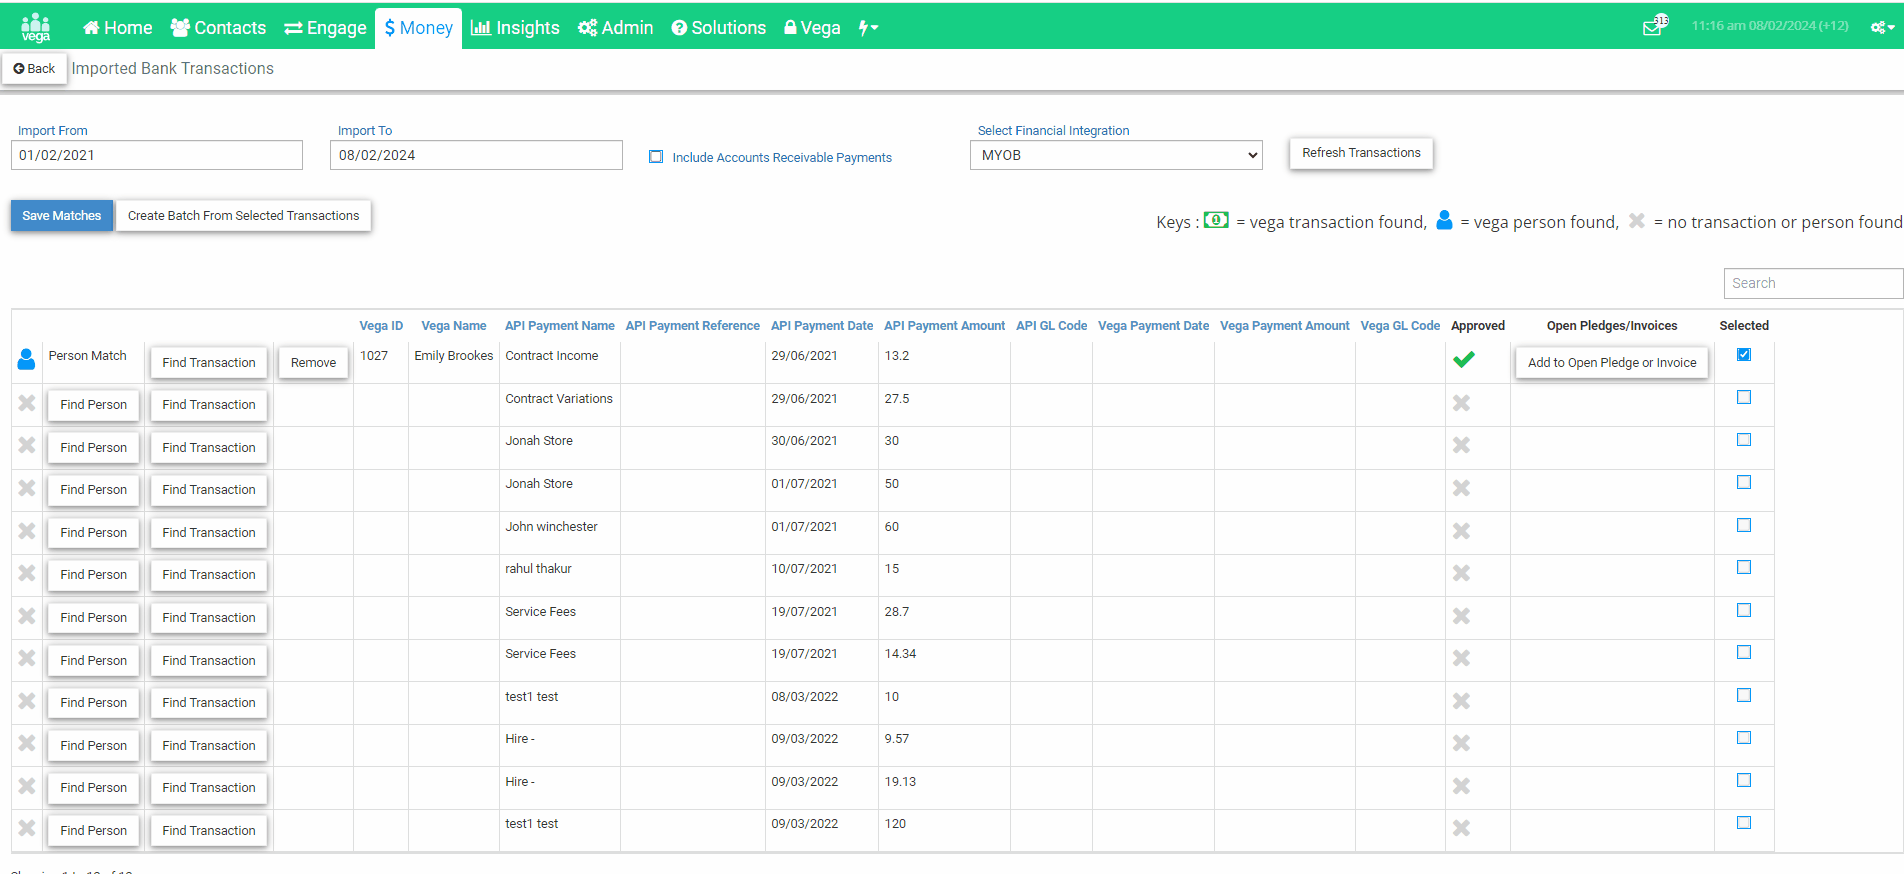Check Selected box for Jonah Store 50 row
The image size is (1904, 874).
coord(1744,482)
